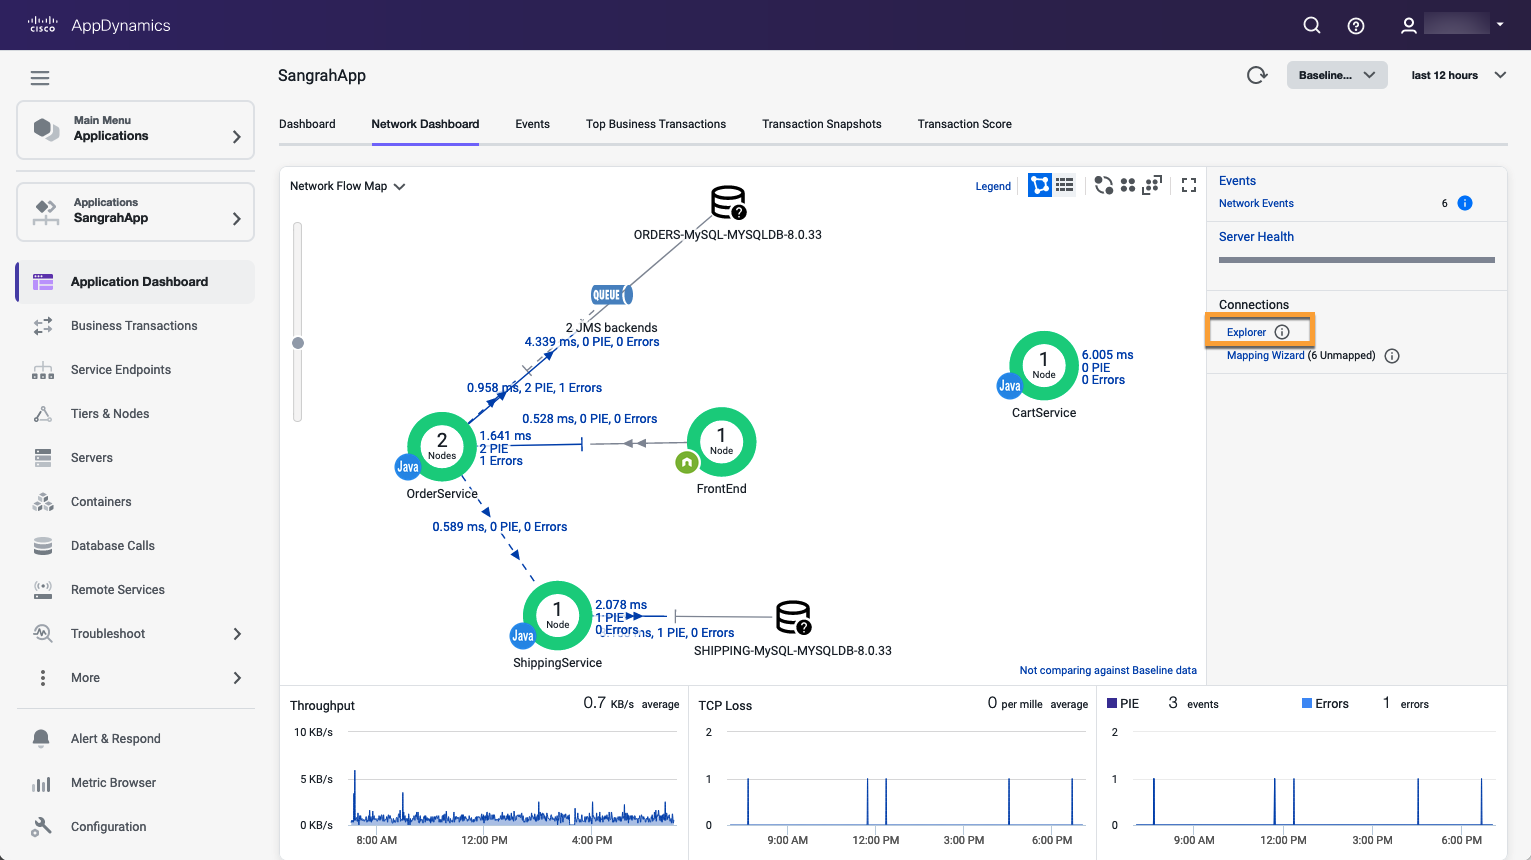Click the Legend link
1531x860 pixels.
(993, 186)
